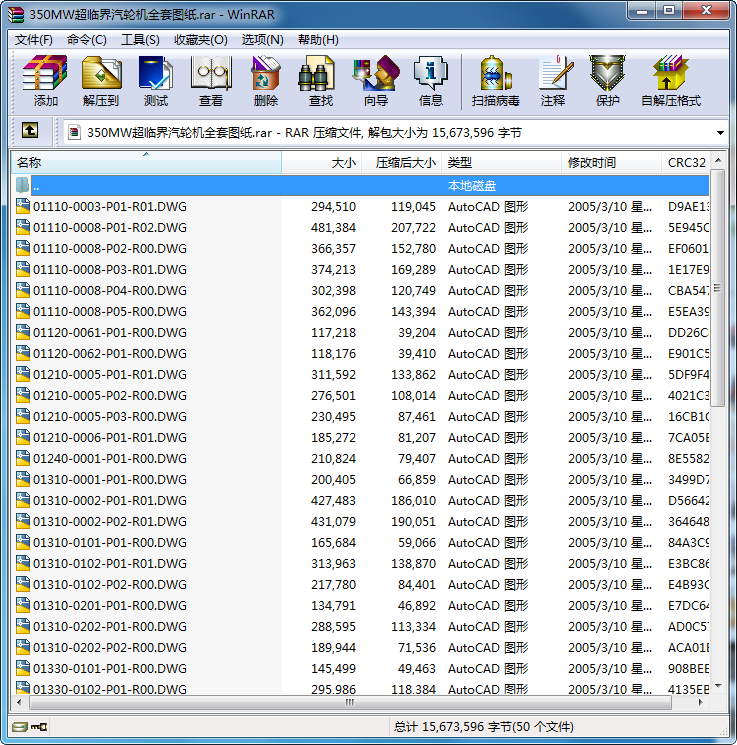This screenshot has height=745, width=737.
Task: Click the 删除 (Delete) toolbar icon
Action: pyautogui.click(x=265, y=81)
